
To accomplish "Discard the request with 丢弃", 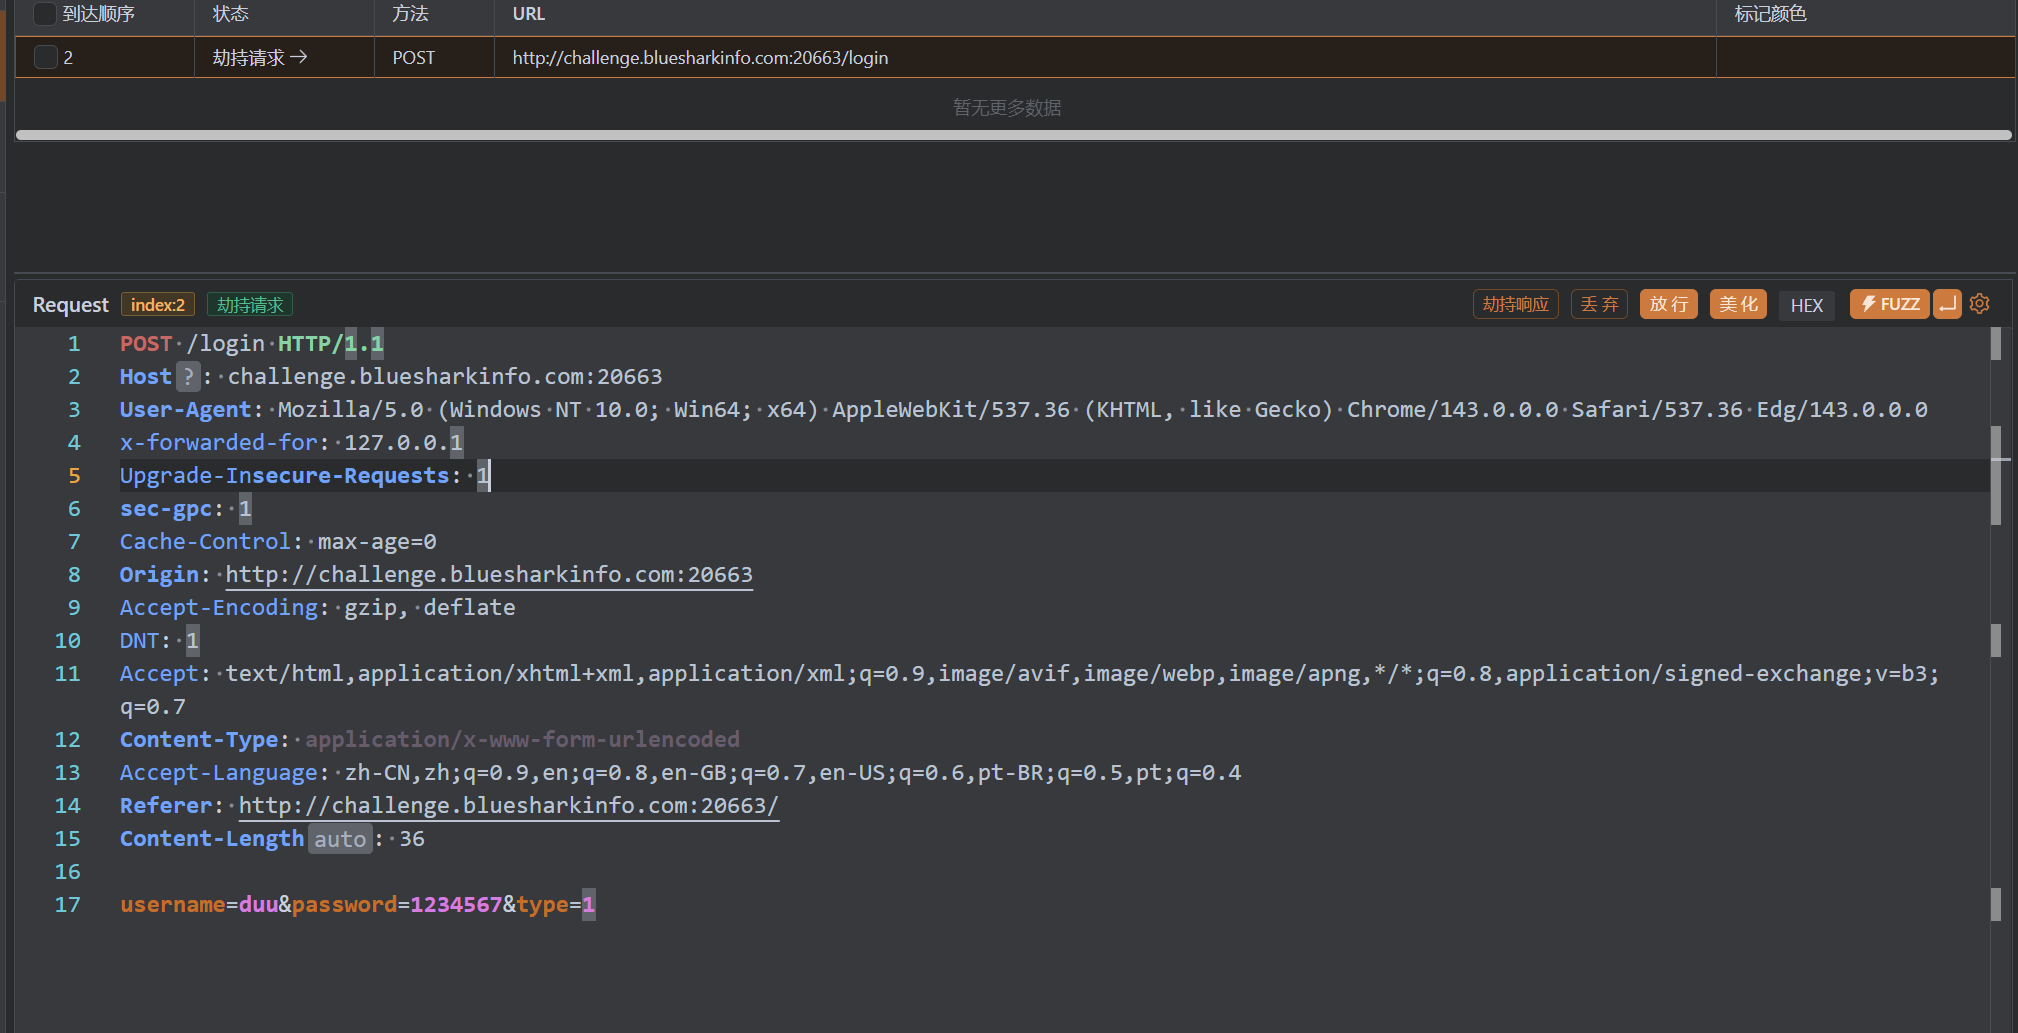I will pyautogui.click(x=1599, y=304).
